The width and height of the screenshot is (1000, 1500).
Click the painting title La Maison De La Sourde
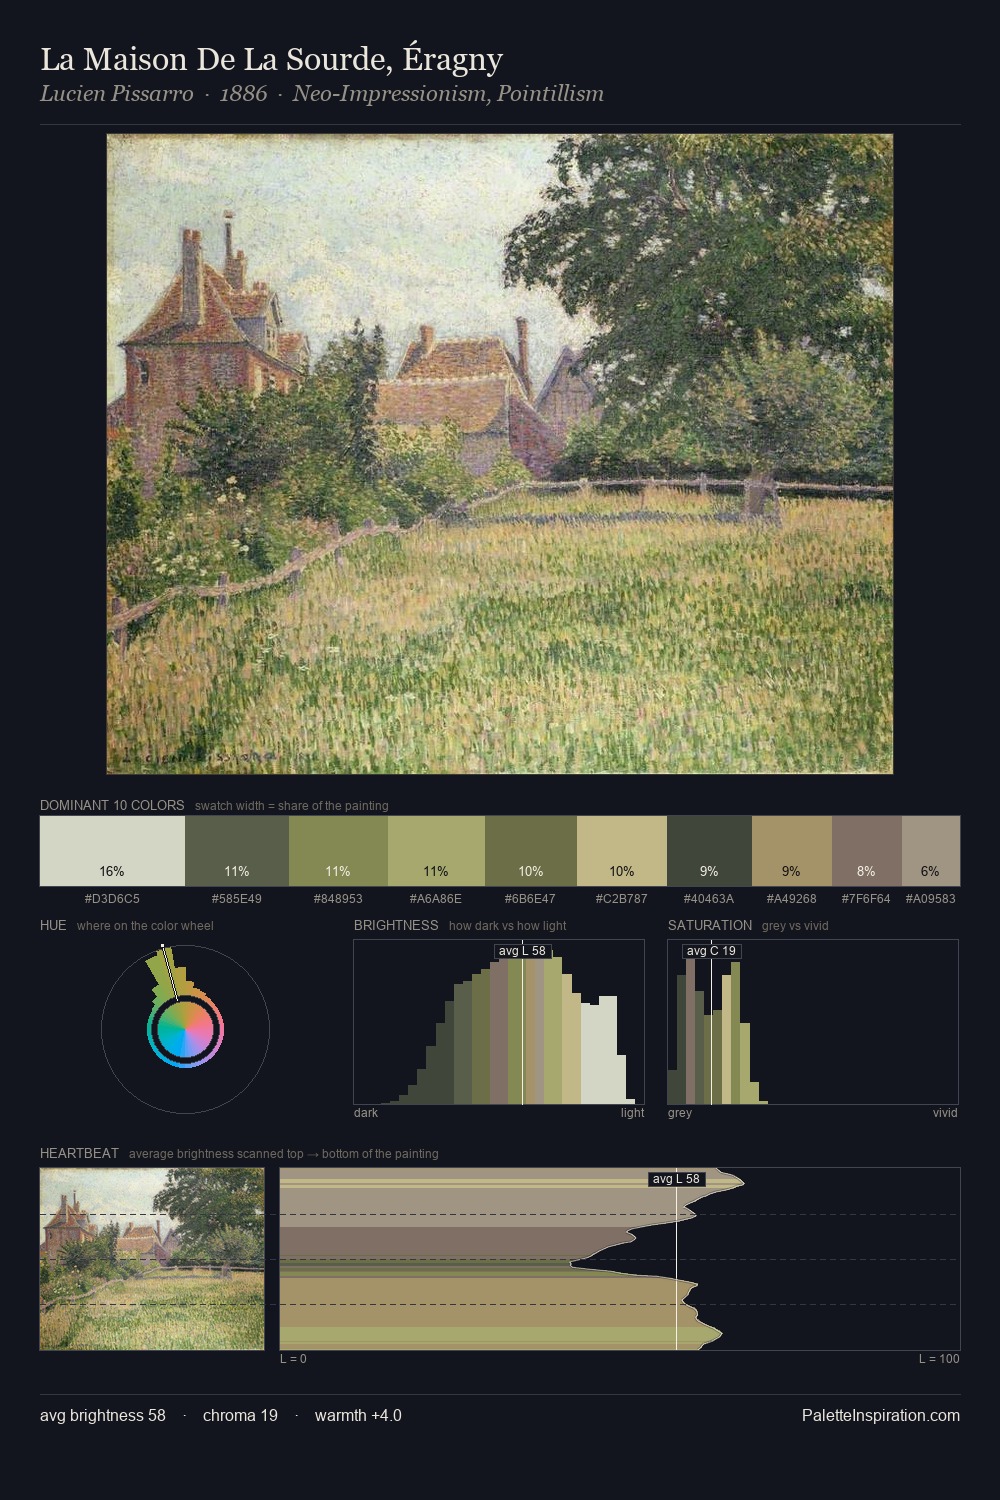coord(271,59)
